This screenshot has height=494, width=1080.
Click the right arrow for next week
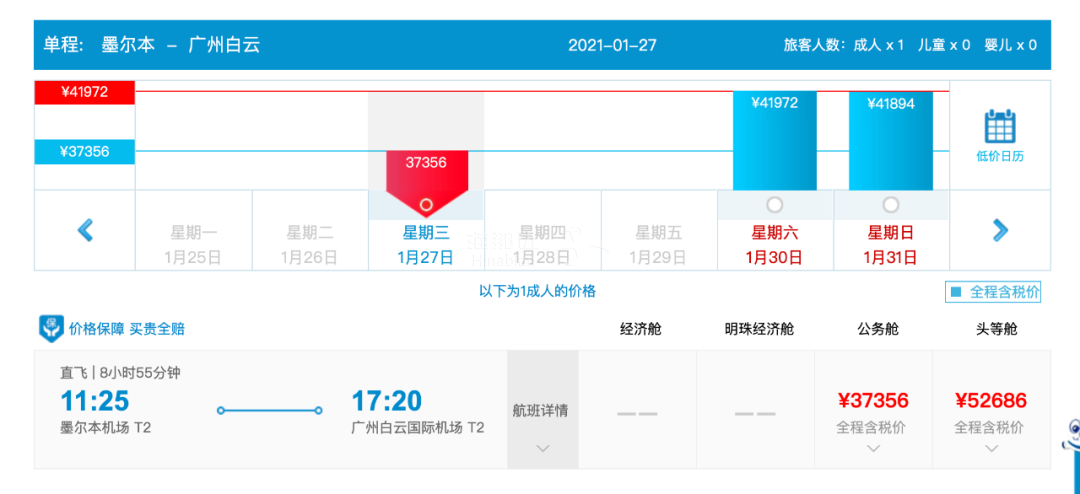[1000, 230]
